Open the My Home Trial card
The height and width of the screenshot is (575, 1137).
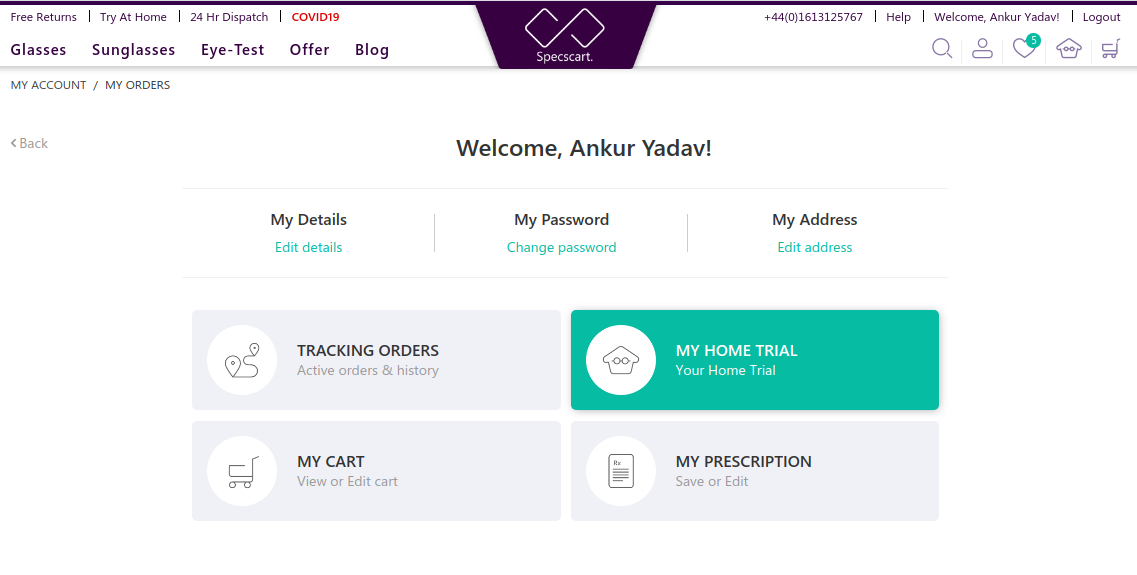pos(755,360)
